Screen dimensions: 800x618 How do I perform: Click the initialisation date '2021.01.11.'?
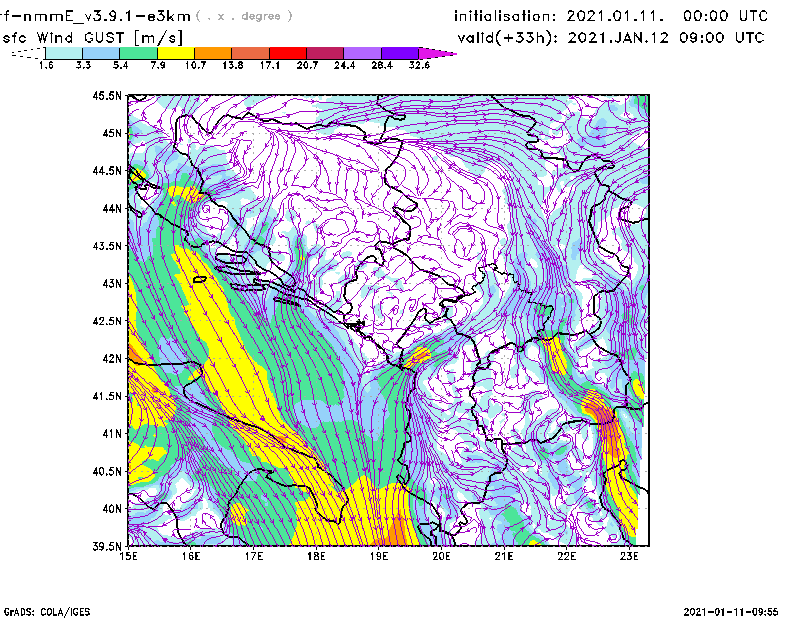[615, 16]
